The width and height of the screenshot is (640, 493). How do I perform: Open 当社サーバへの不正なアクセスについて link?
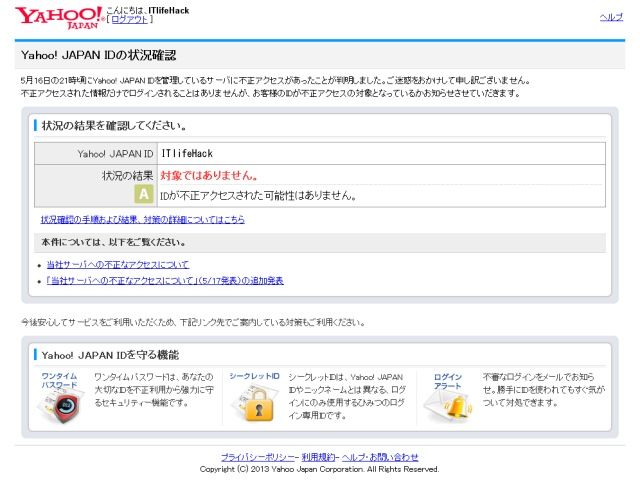point(118,264)
